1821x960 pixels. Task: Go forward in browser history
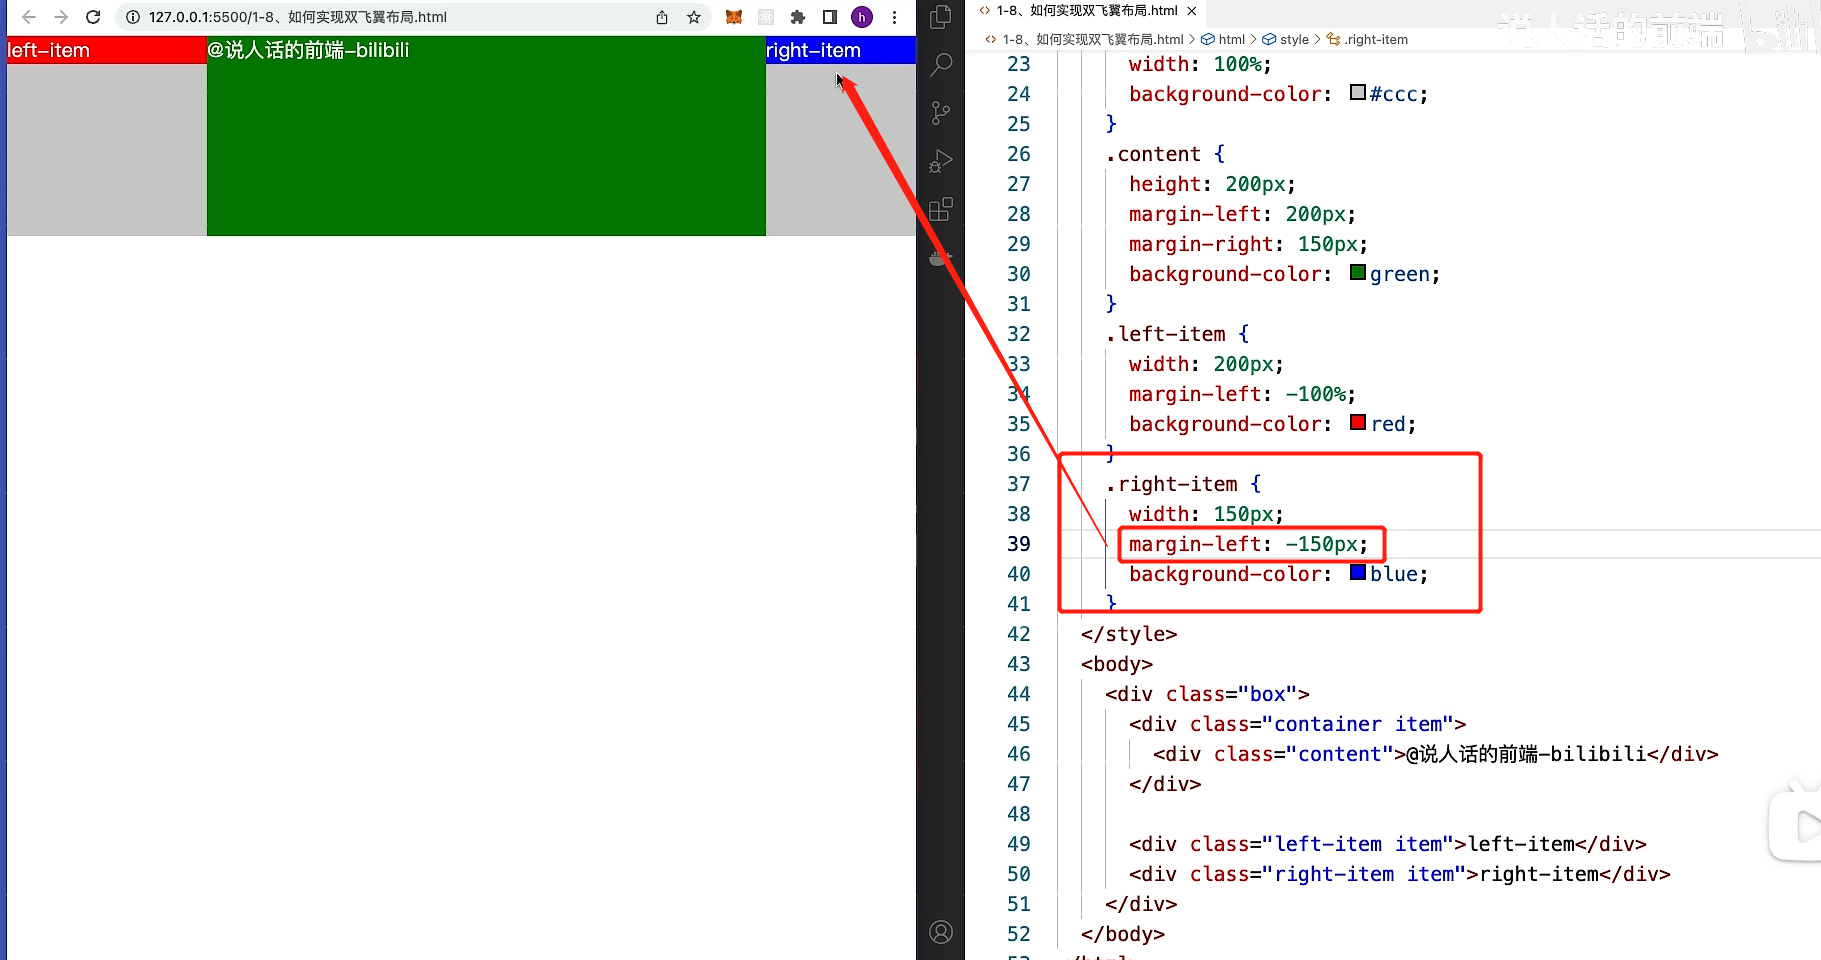[x=61, y=17]
